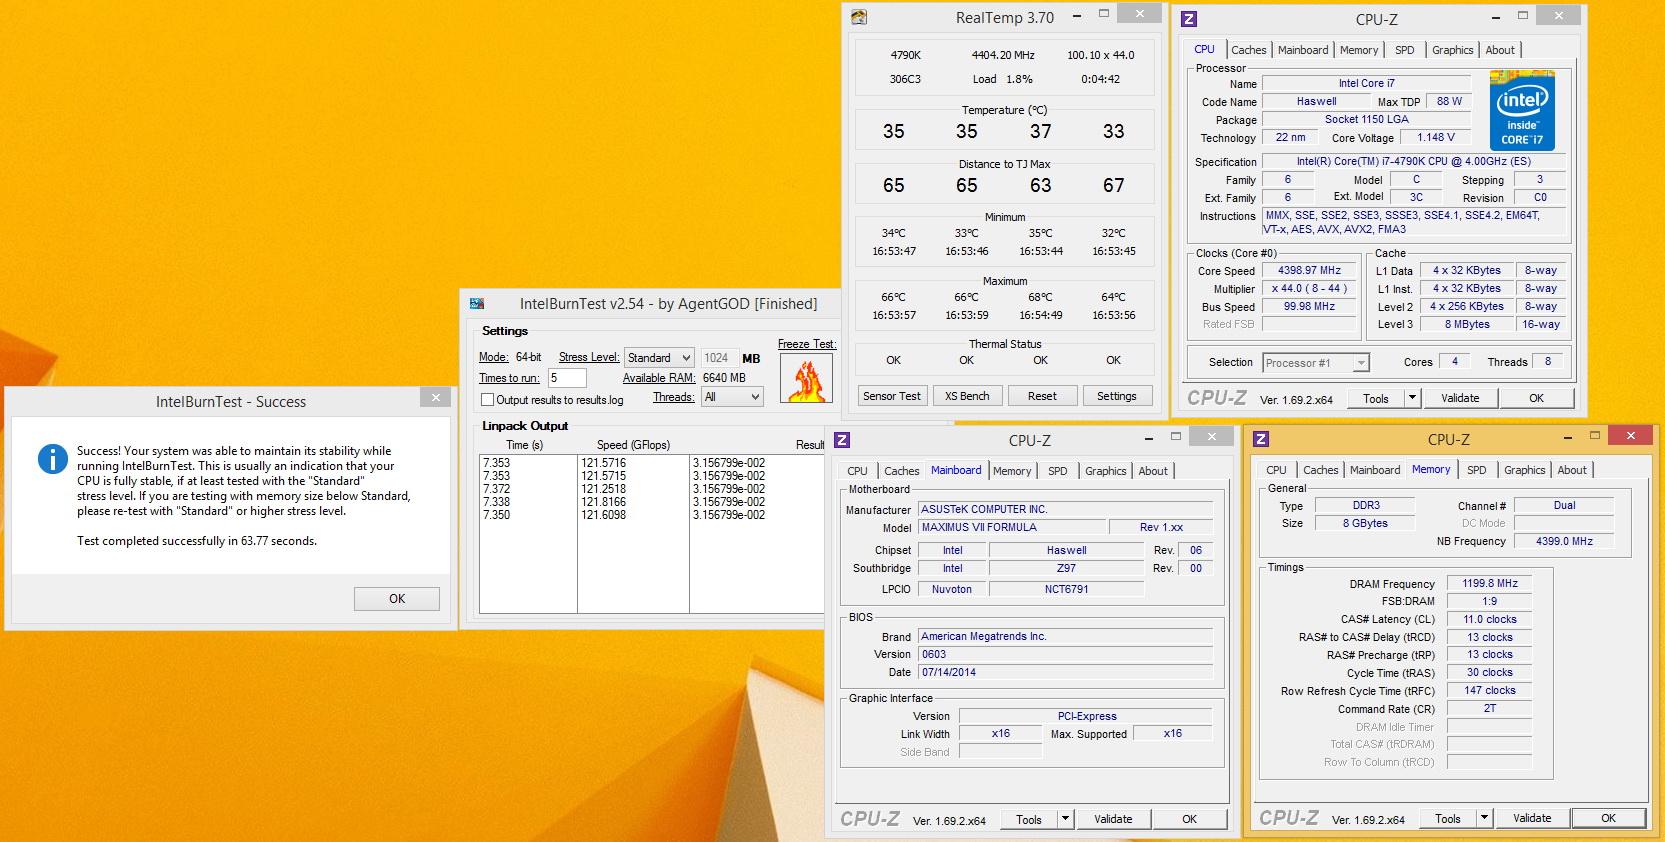
Task: Open Tools dropdown arrow in CPU-Z CPU window
Action: [x=1412, y=398]
